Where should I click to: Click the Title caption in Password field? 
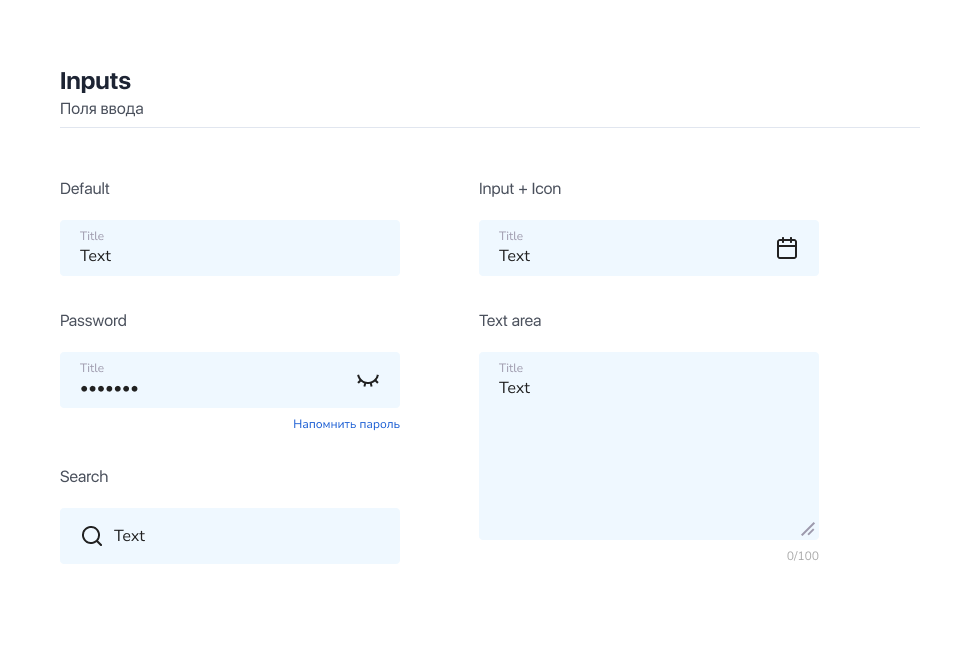click(92, 368)
